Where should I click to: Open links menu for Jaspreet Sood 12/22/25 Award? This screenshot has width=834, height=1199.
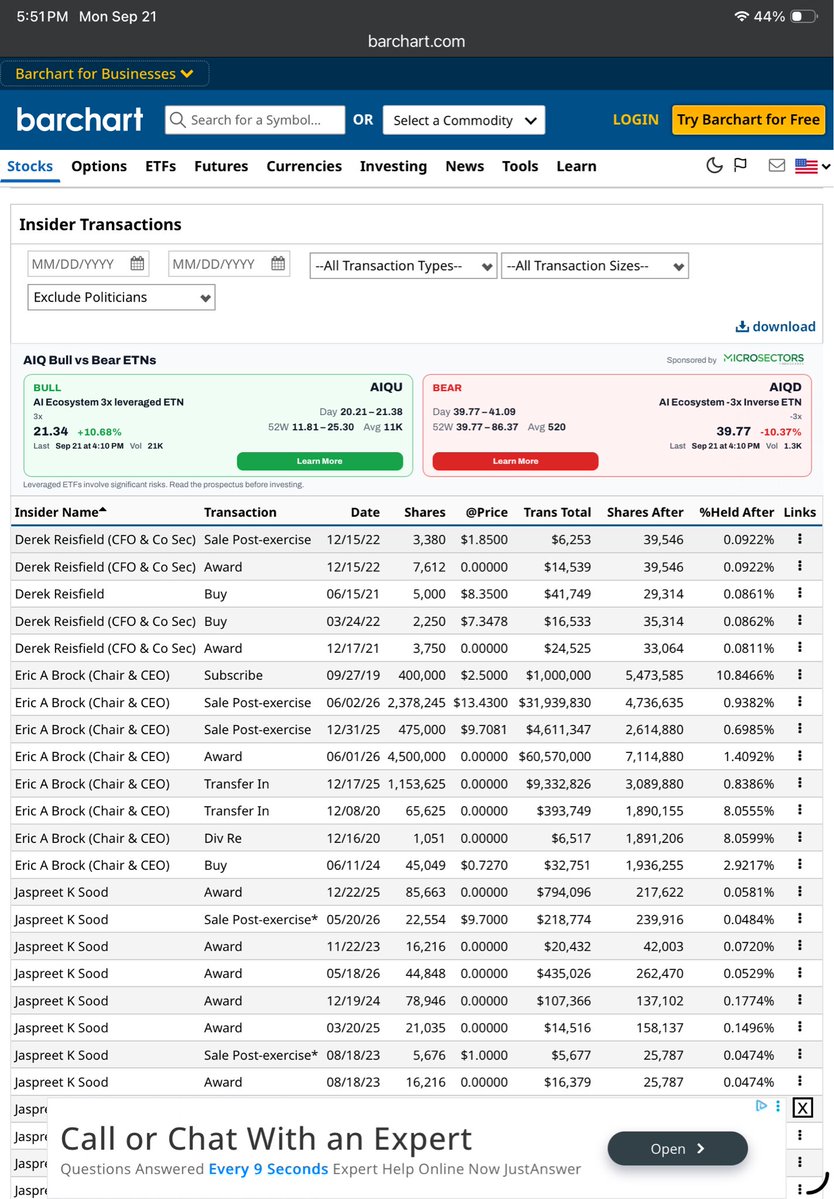800,892
